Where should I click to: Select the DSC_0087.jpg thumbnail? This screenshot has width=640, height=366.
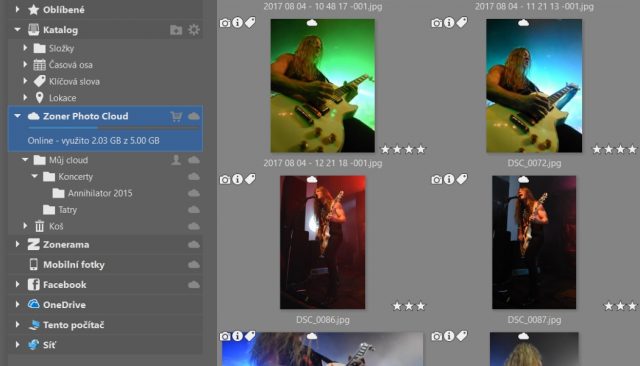click(534, 242)
